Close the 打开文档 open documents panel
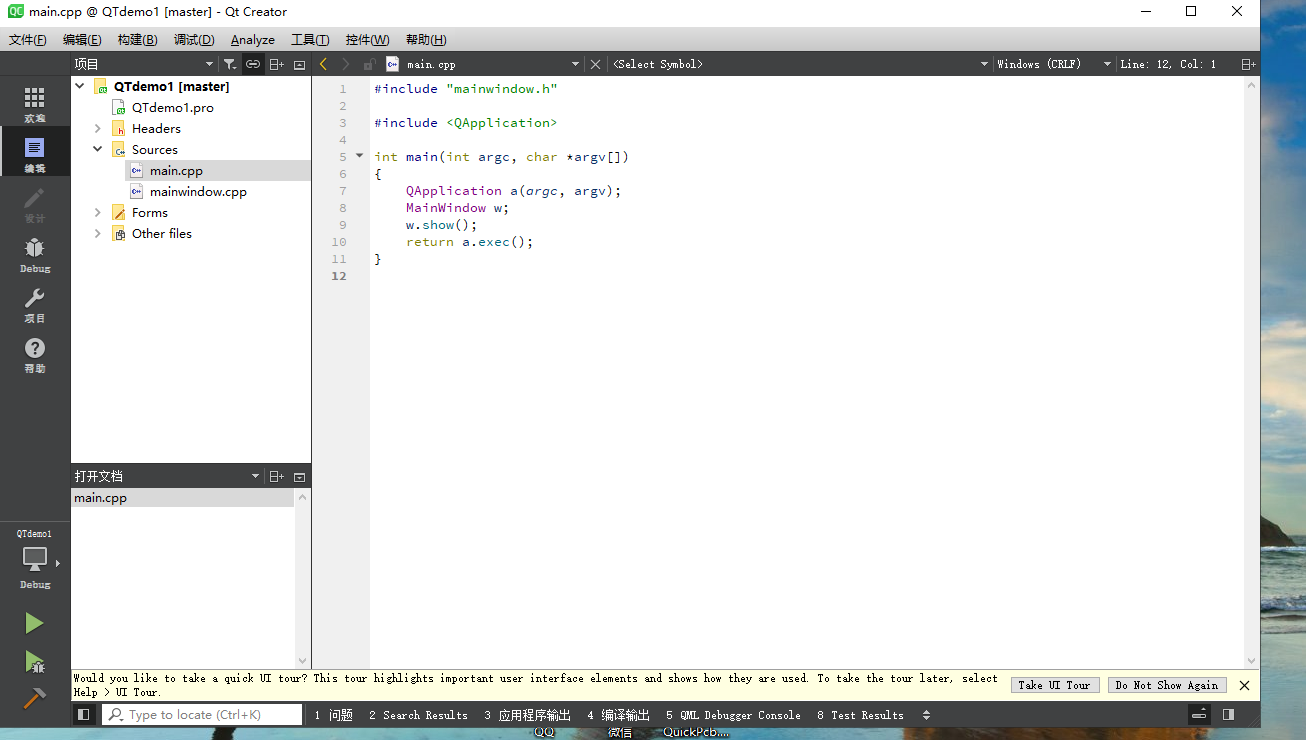The height and width of the screenshot is (740, 1306). (x=300, y=477)
